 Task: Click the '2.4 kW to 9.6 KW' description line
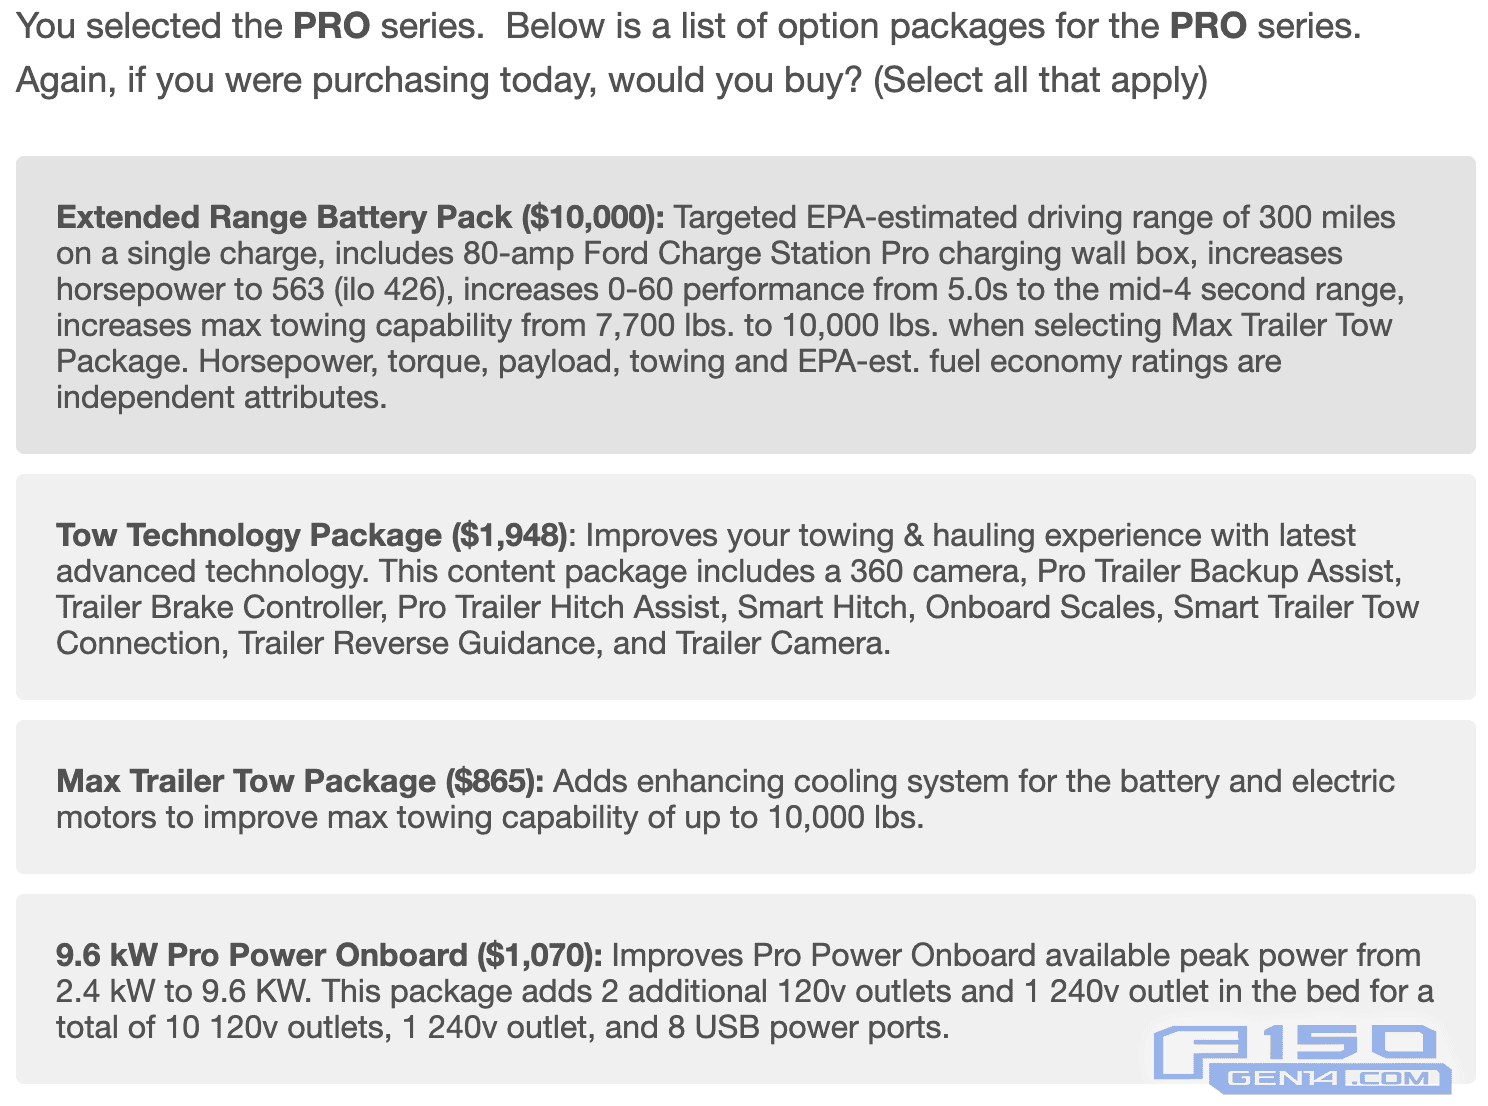[744, 991]
